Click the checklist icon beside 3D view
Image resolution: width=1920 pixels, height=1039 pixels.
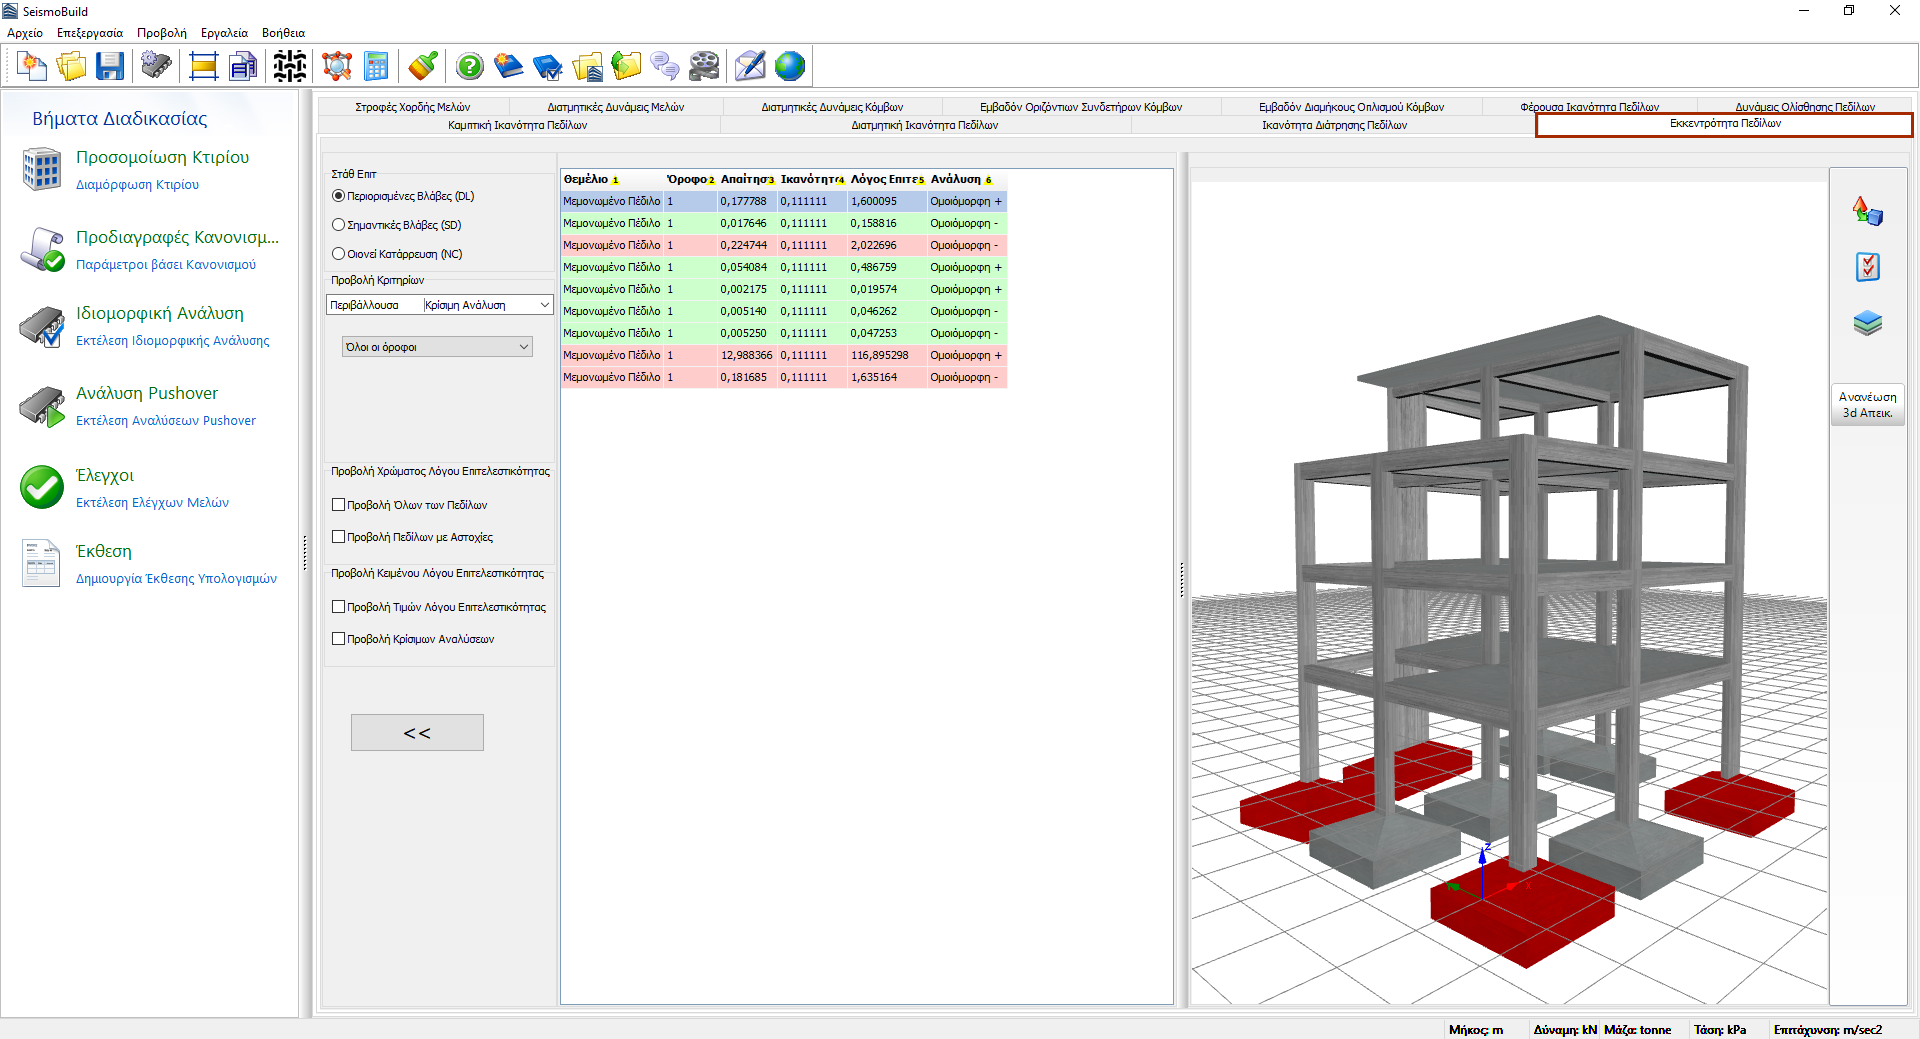[1867, 267]
